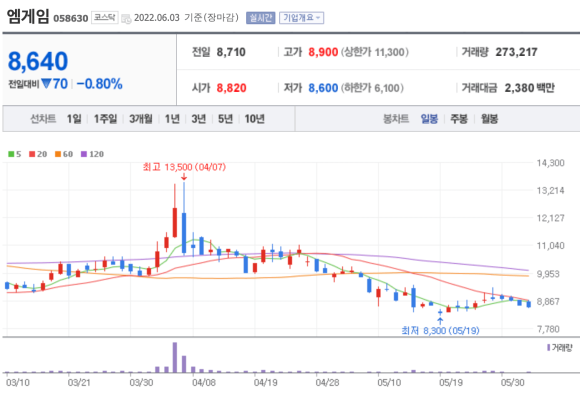Click the 최저 8,300 (05/19) label

pos(440,330)
